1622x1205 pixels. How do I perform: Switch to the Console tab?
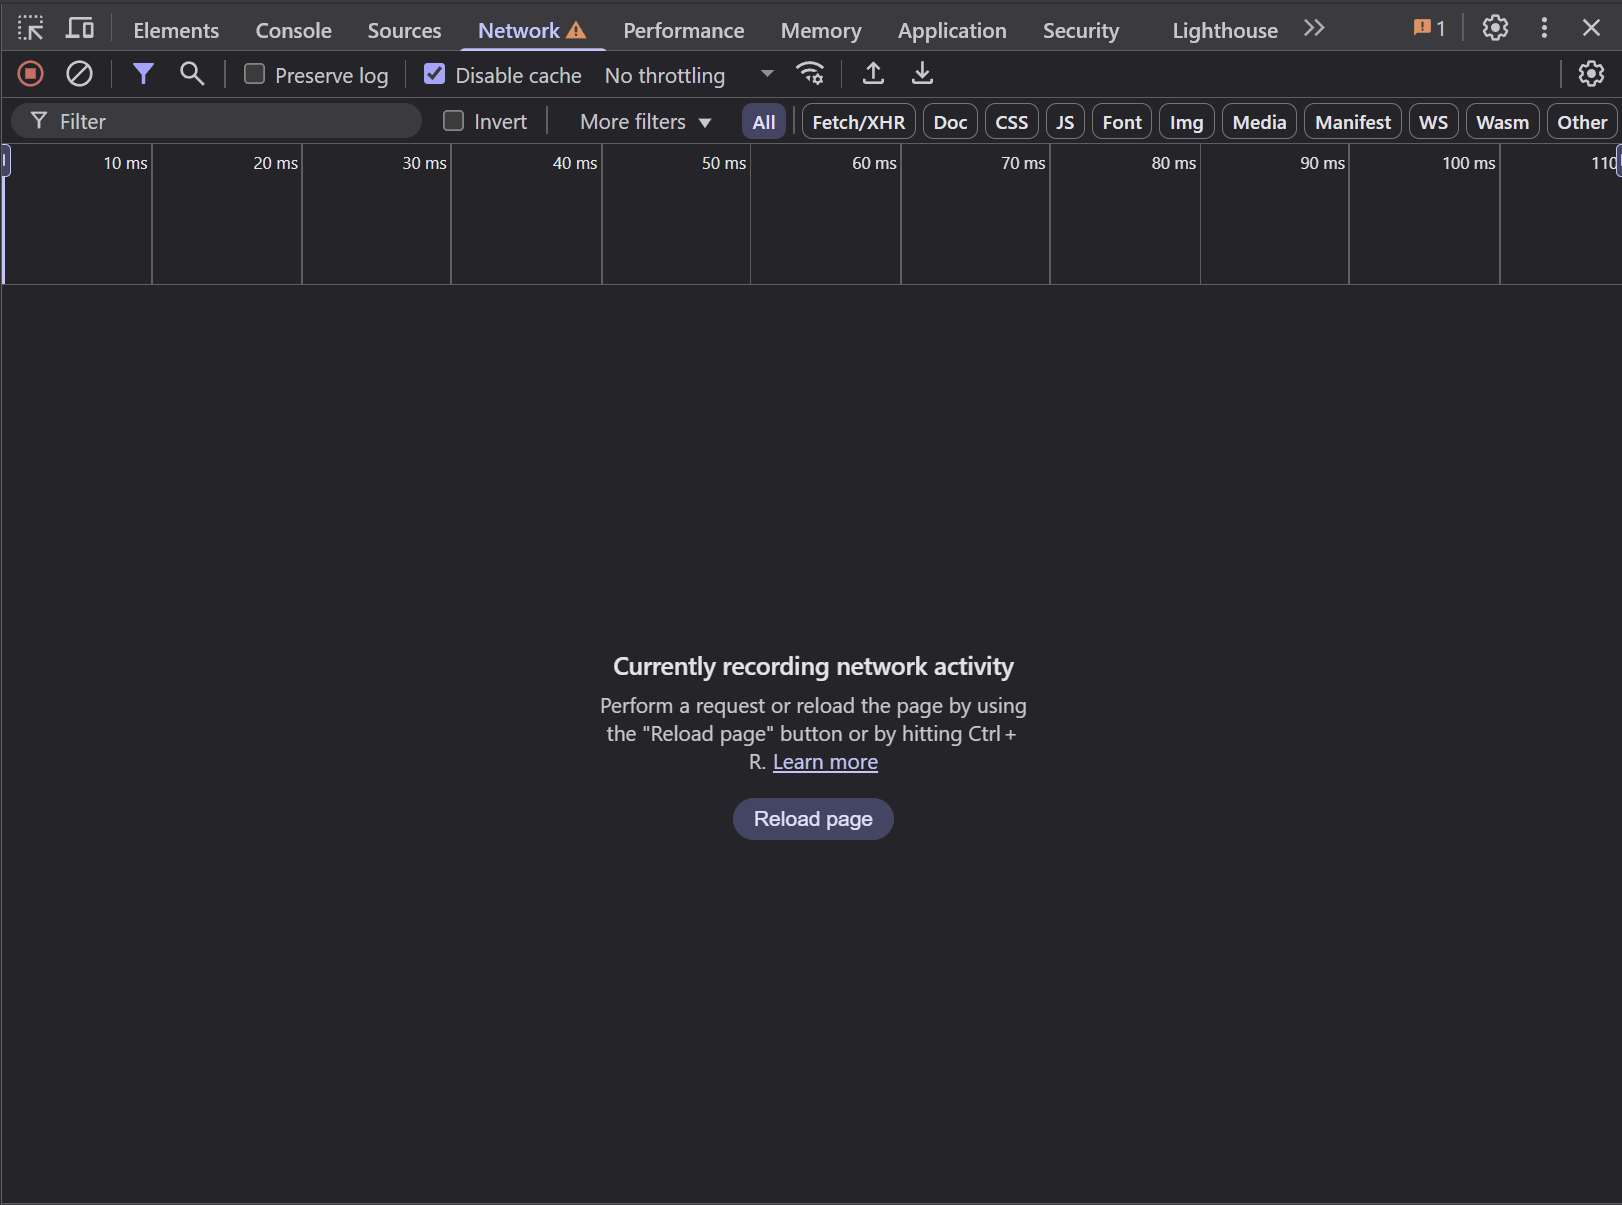click(293, 31)
